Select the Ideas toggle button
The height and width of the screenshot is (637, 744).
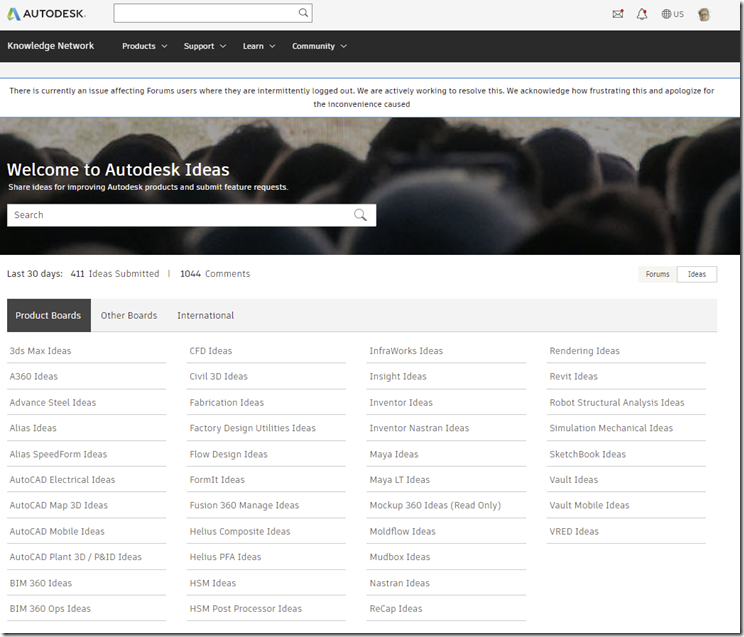697,274
